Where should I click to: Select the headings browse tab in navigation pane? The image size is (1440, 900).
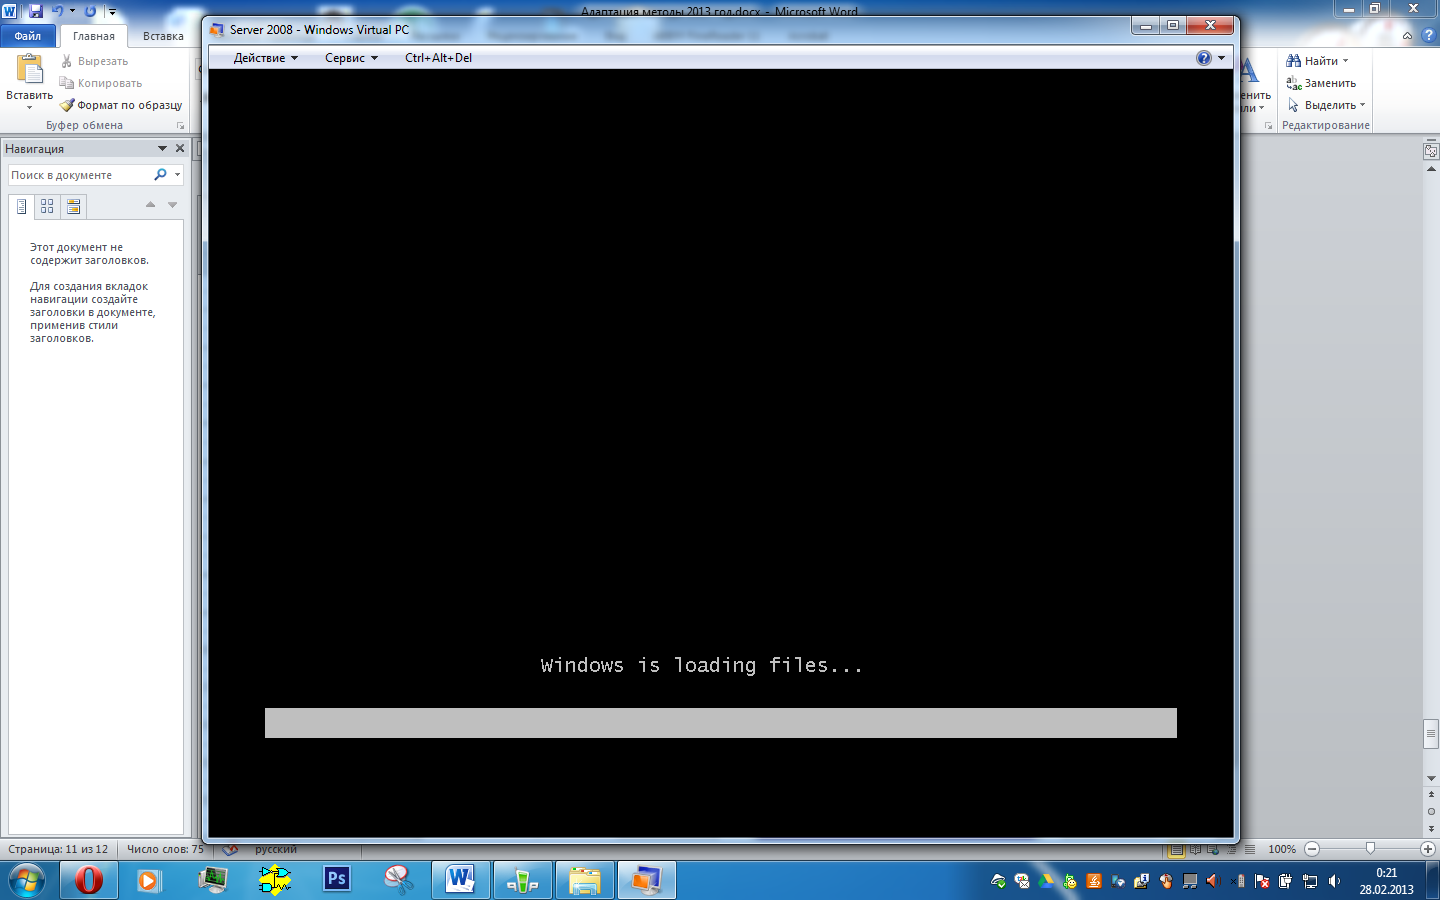coord(21,207)
